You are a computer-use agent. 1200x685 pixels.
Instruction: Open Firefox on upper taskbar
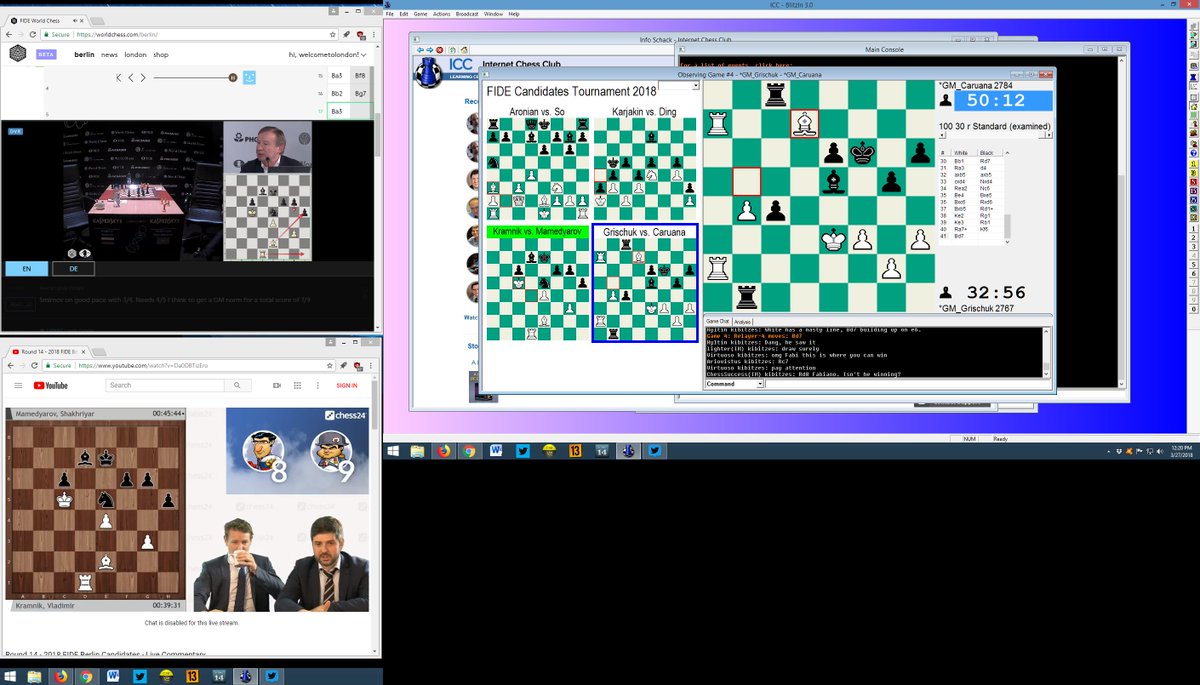point(443,451)
